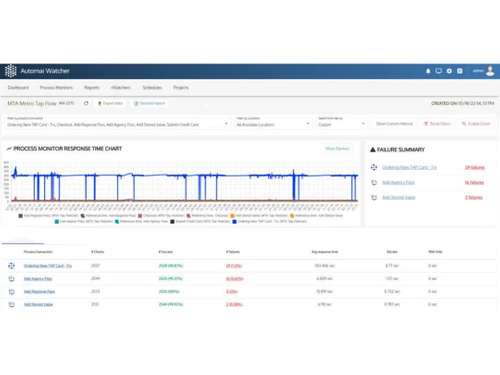
Task: Sort by # Checks column header
Action: point(97,252)
